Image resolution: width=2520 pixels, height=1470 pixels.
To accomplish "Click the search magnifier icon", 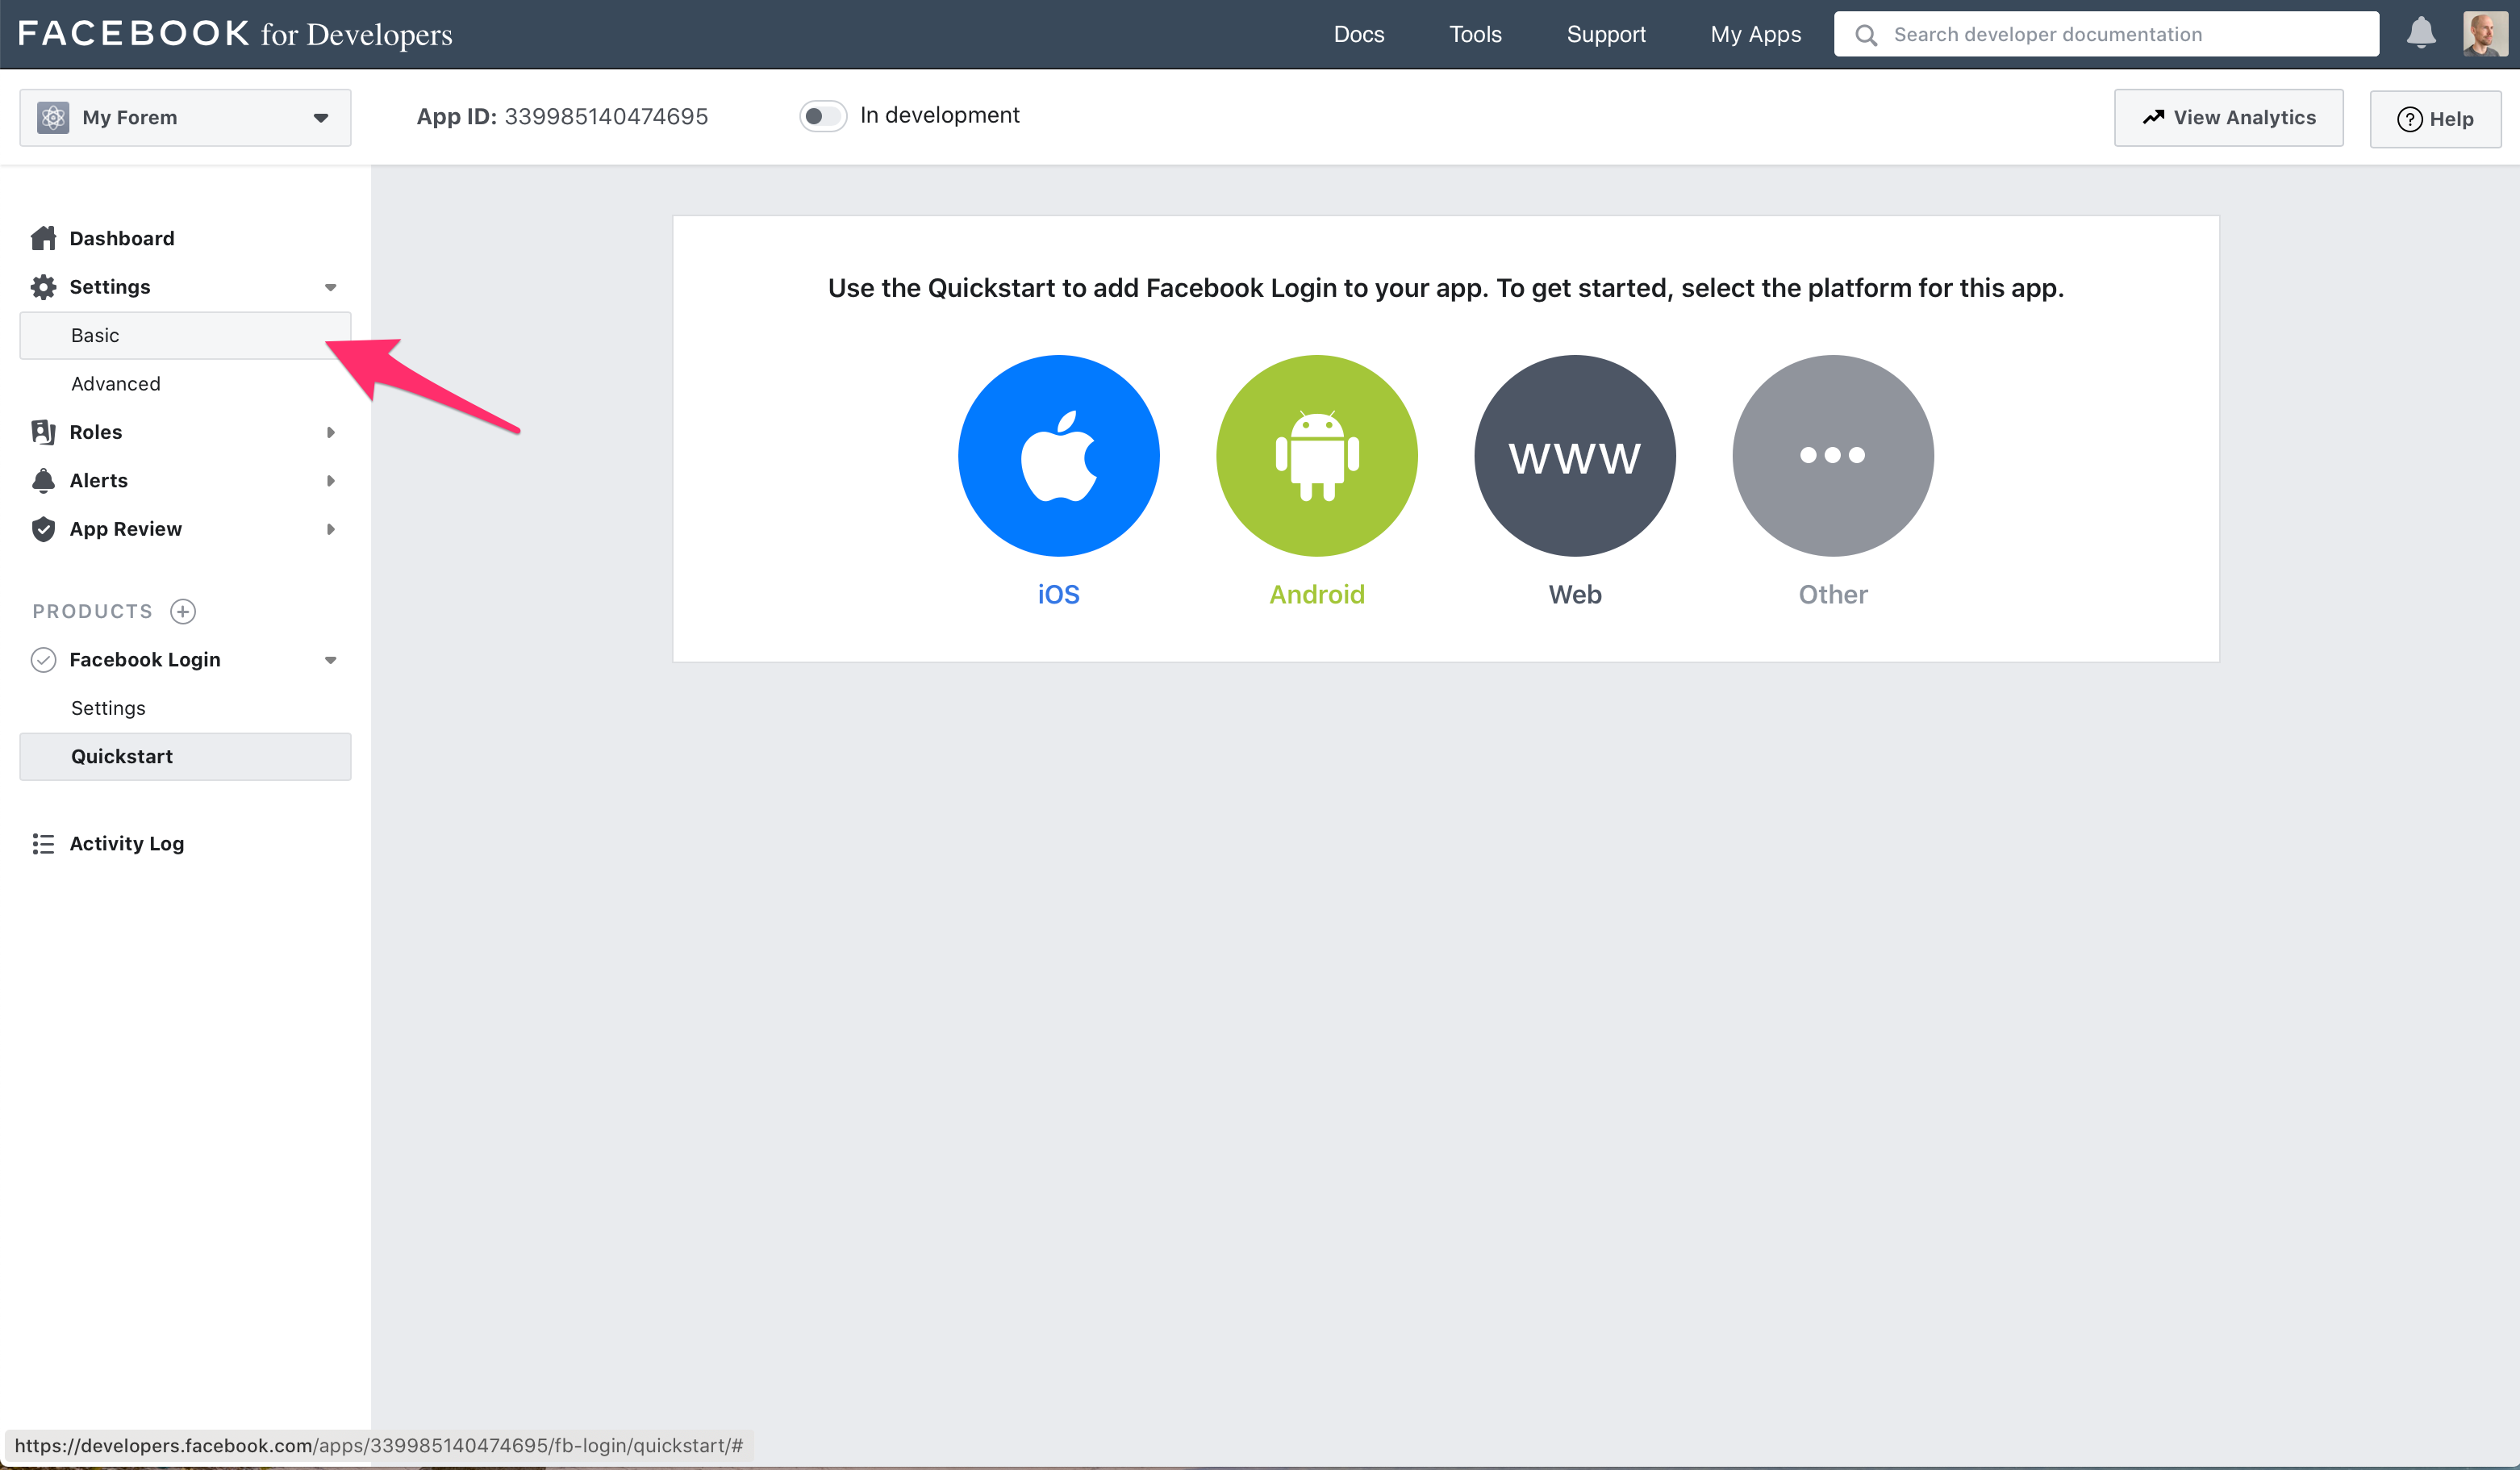I will [1865, 35].
